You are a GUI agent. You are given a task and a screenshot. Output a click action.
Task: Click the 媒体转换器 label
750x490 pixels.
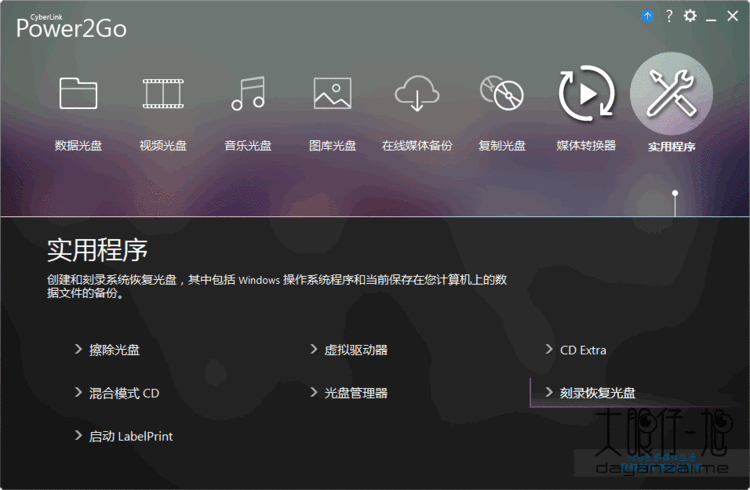[586, 145]
